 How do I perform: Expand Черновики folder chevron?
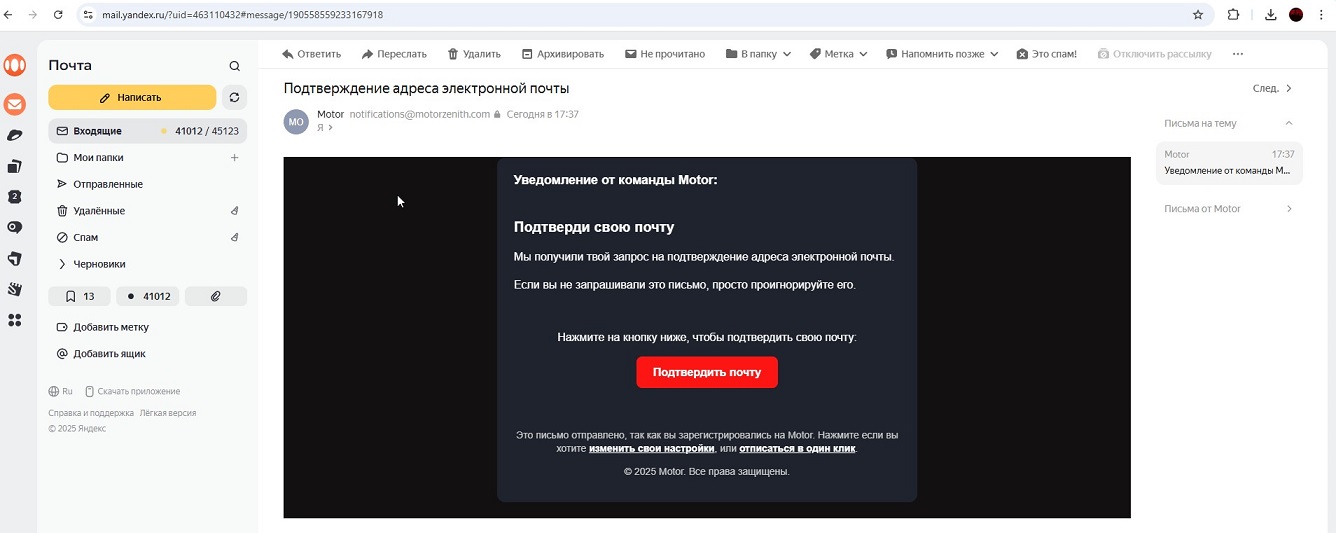pos(62,264)
